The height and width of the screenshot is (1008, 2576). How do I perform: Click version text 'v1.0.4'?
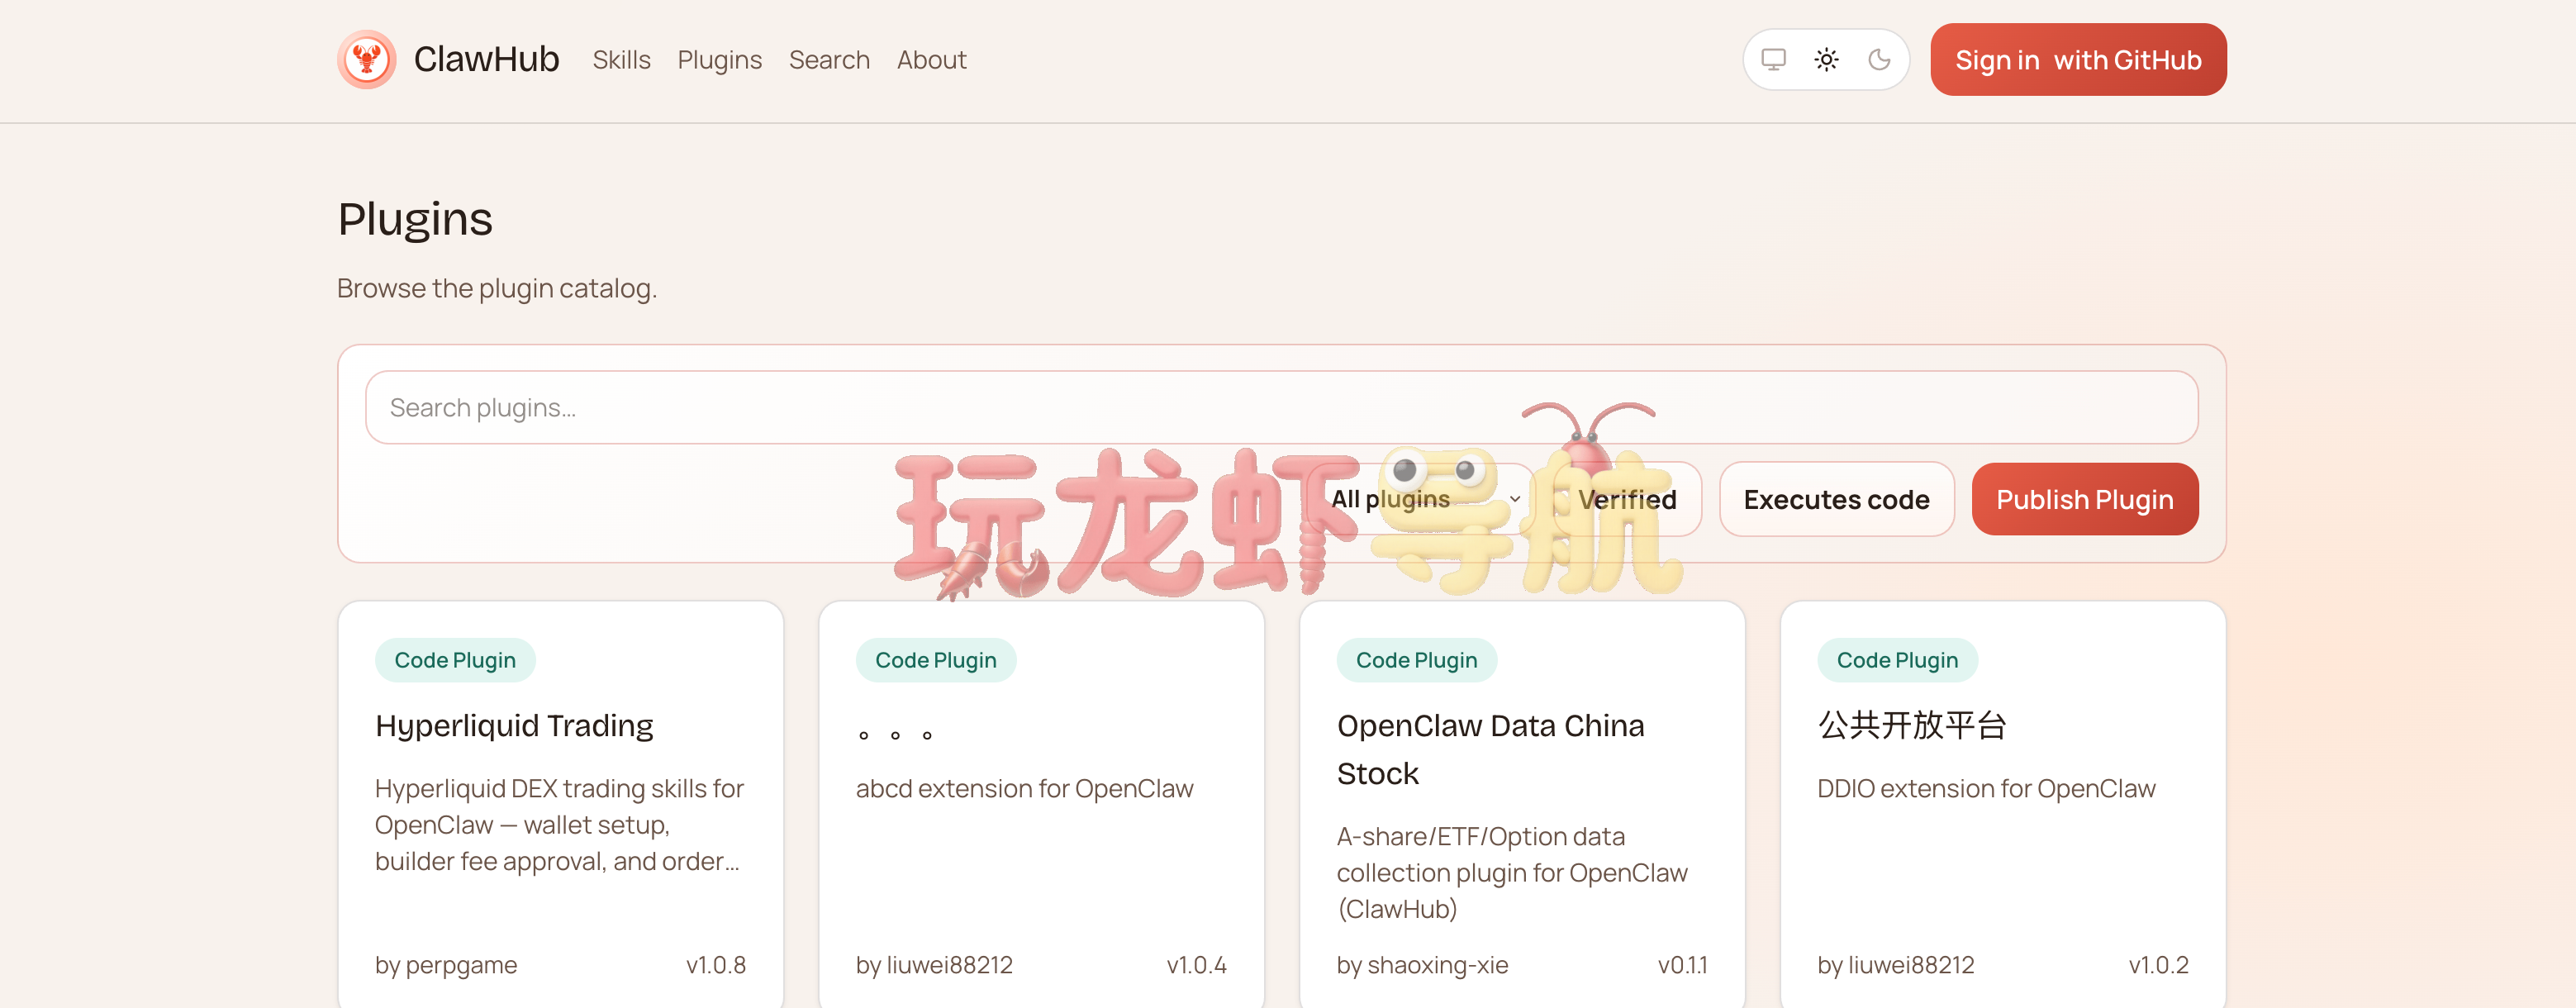point(1197,965)
